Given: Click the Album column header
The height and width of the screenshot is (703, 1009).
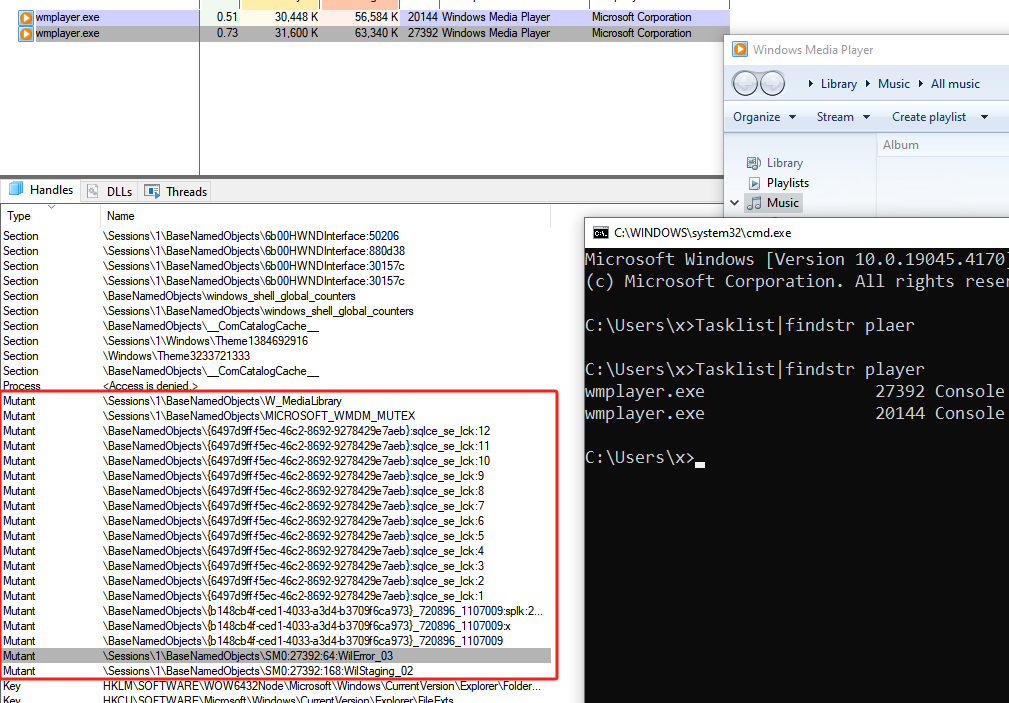Looking at the screenshot, I should pyautogui.click(x=943, y=145).
